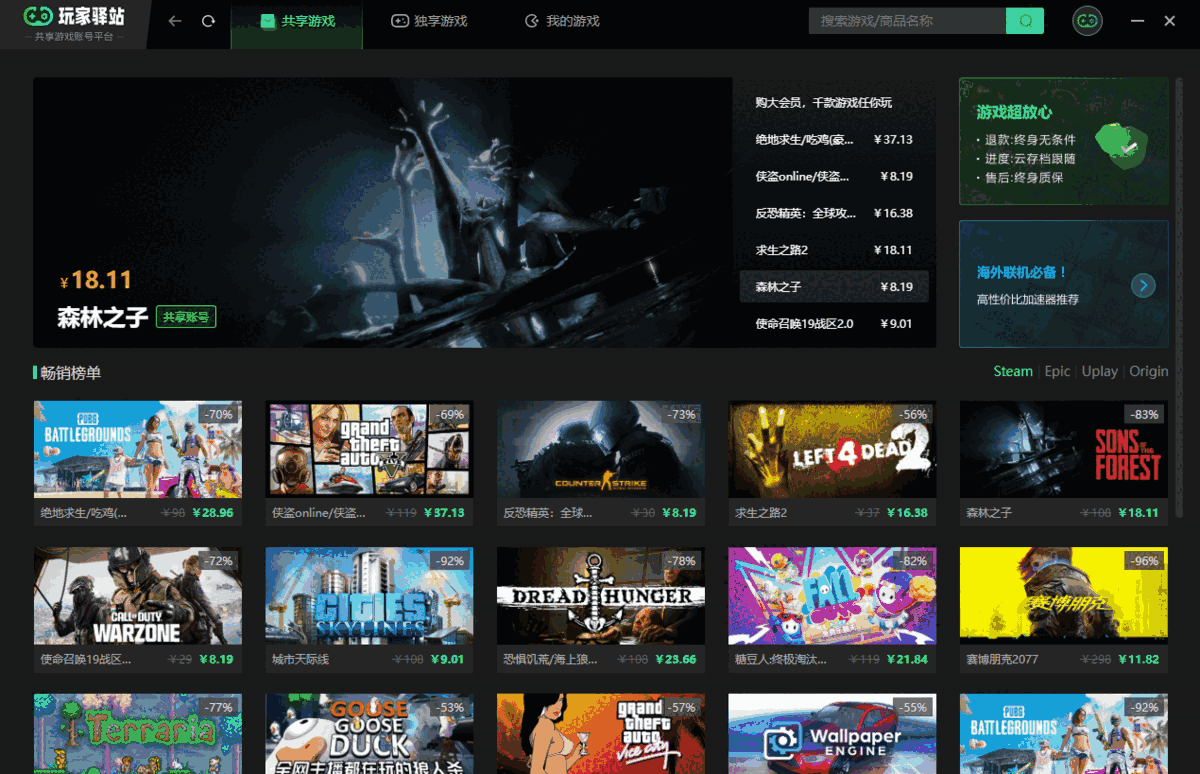This screenshot has width=1200, height=774.
Task: Click the 求生之路2 card title
Action: tap(761, 513)
